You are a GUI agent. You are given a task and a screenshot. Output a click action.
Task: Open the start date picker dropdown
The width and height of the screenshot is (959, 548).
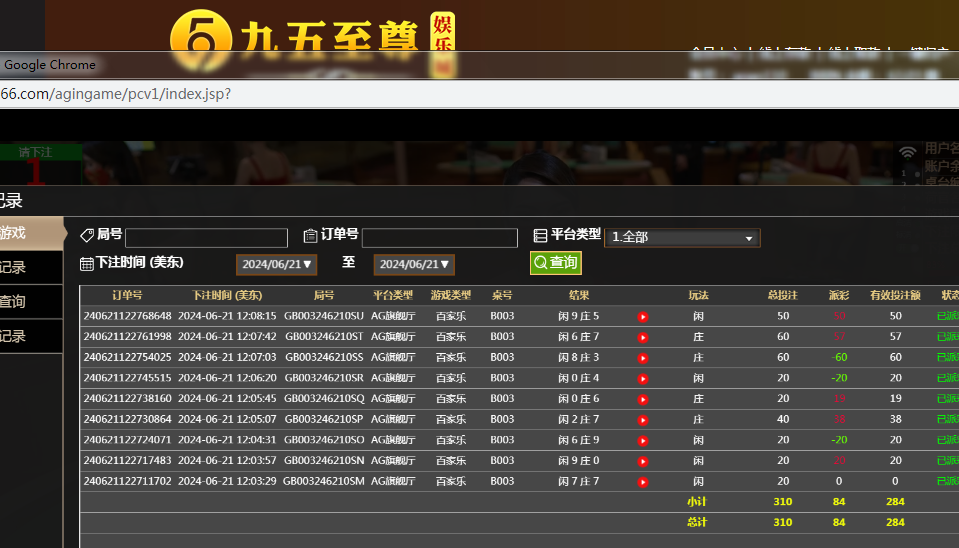point(277,265)
